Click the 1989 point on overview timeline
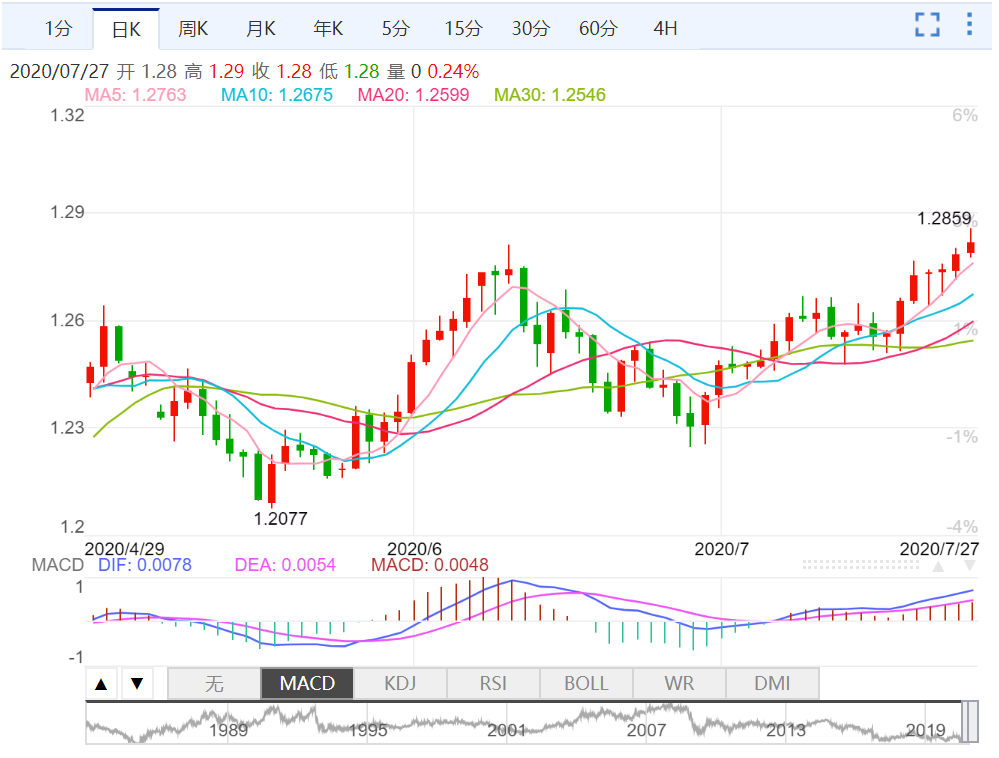The height and width of the screenshot is (758, 999). click(229, 730)
